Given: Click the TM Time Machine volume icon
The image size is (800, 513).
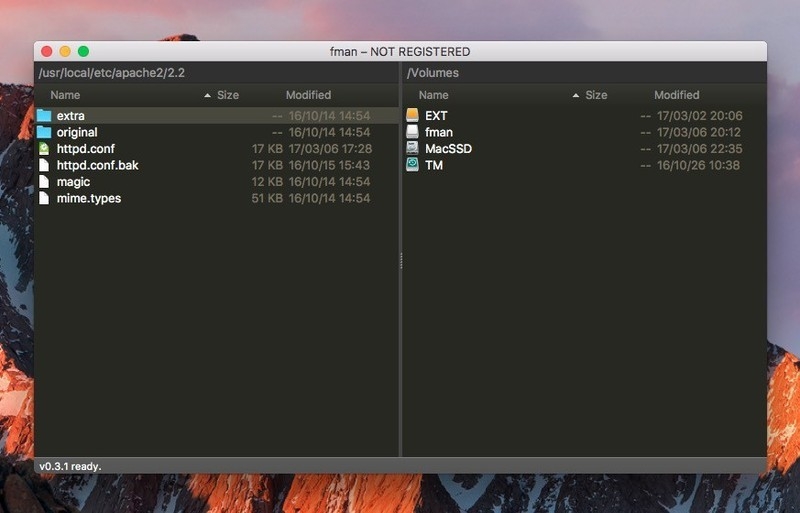Looking at the screenshot, I should (x=412, y=165).
